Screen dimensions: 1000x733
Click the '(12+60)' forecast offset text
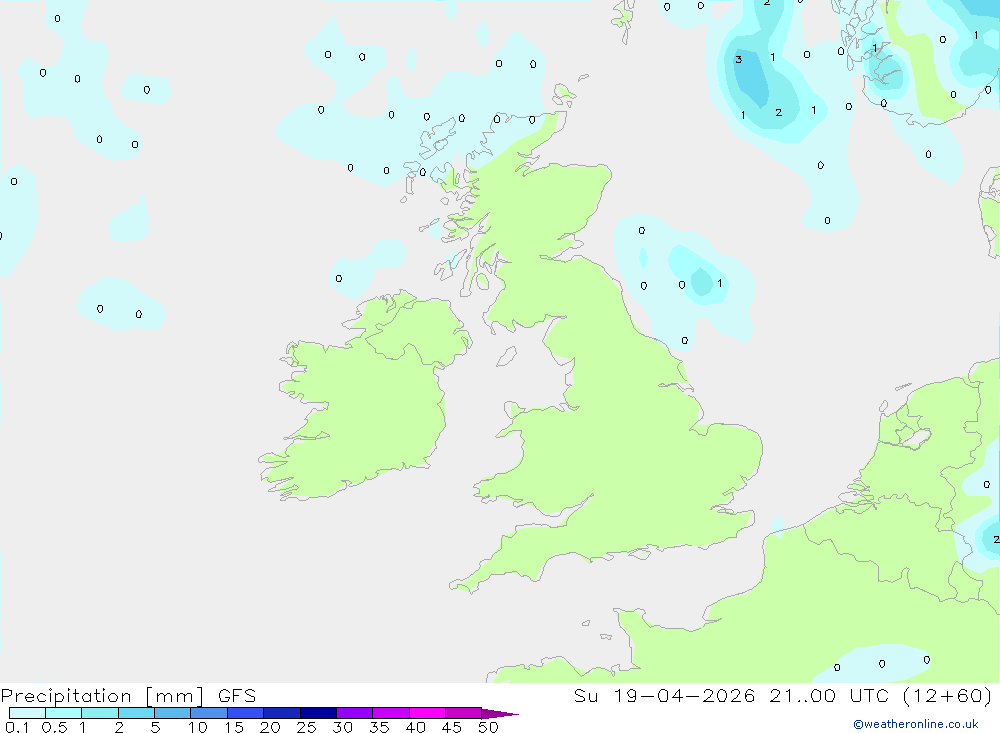(948, 696)
